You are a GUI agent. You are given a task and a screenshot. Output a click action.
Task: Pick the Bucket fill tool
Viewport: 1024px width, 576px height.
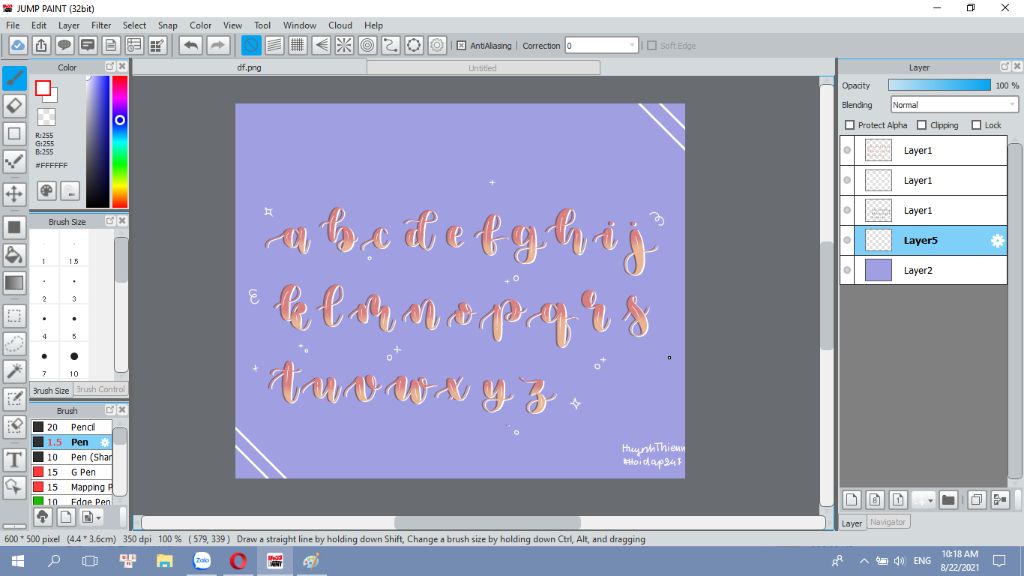(14, 255)
